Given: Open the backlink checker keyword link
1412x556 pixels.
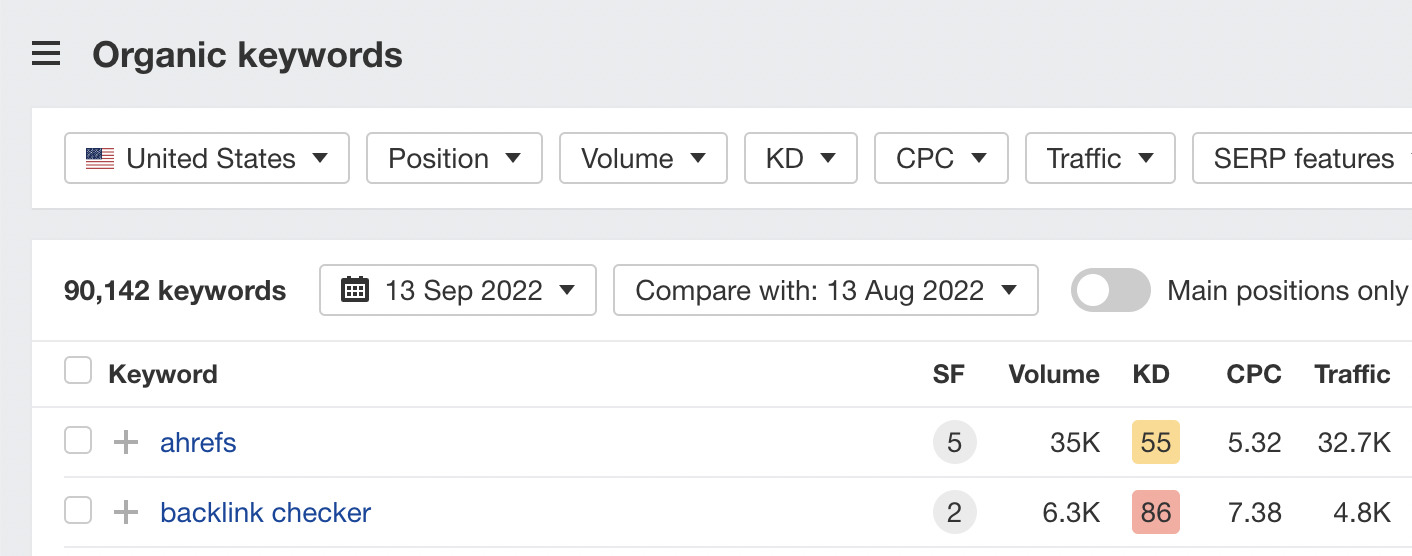Looking at the screenshot, I should (265, 513).
